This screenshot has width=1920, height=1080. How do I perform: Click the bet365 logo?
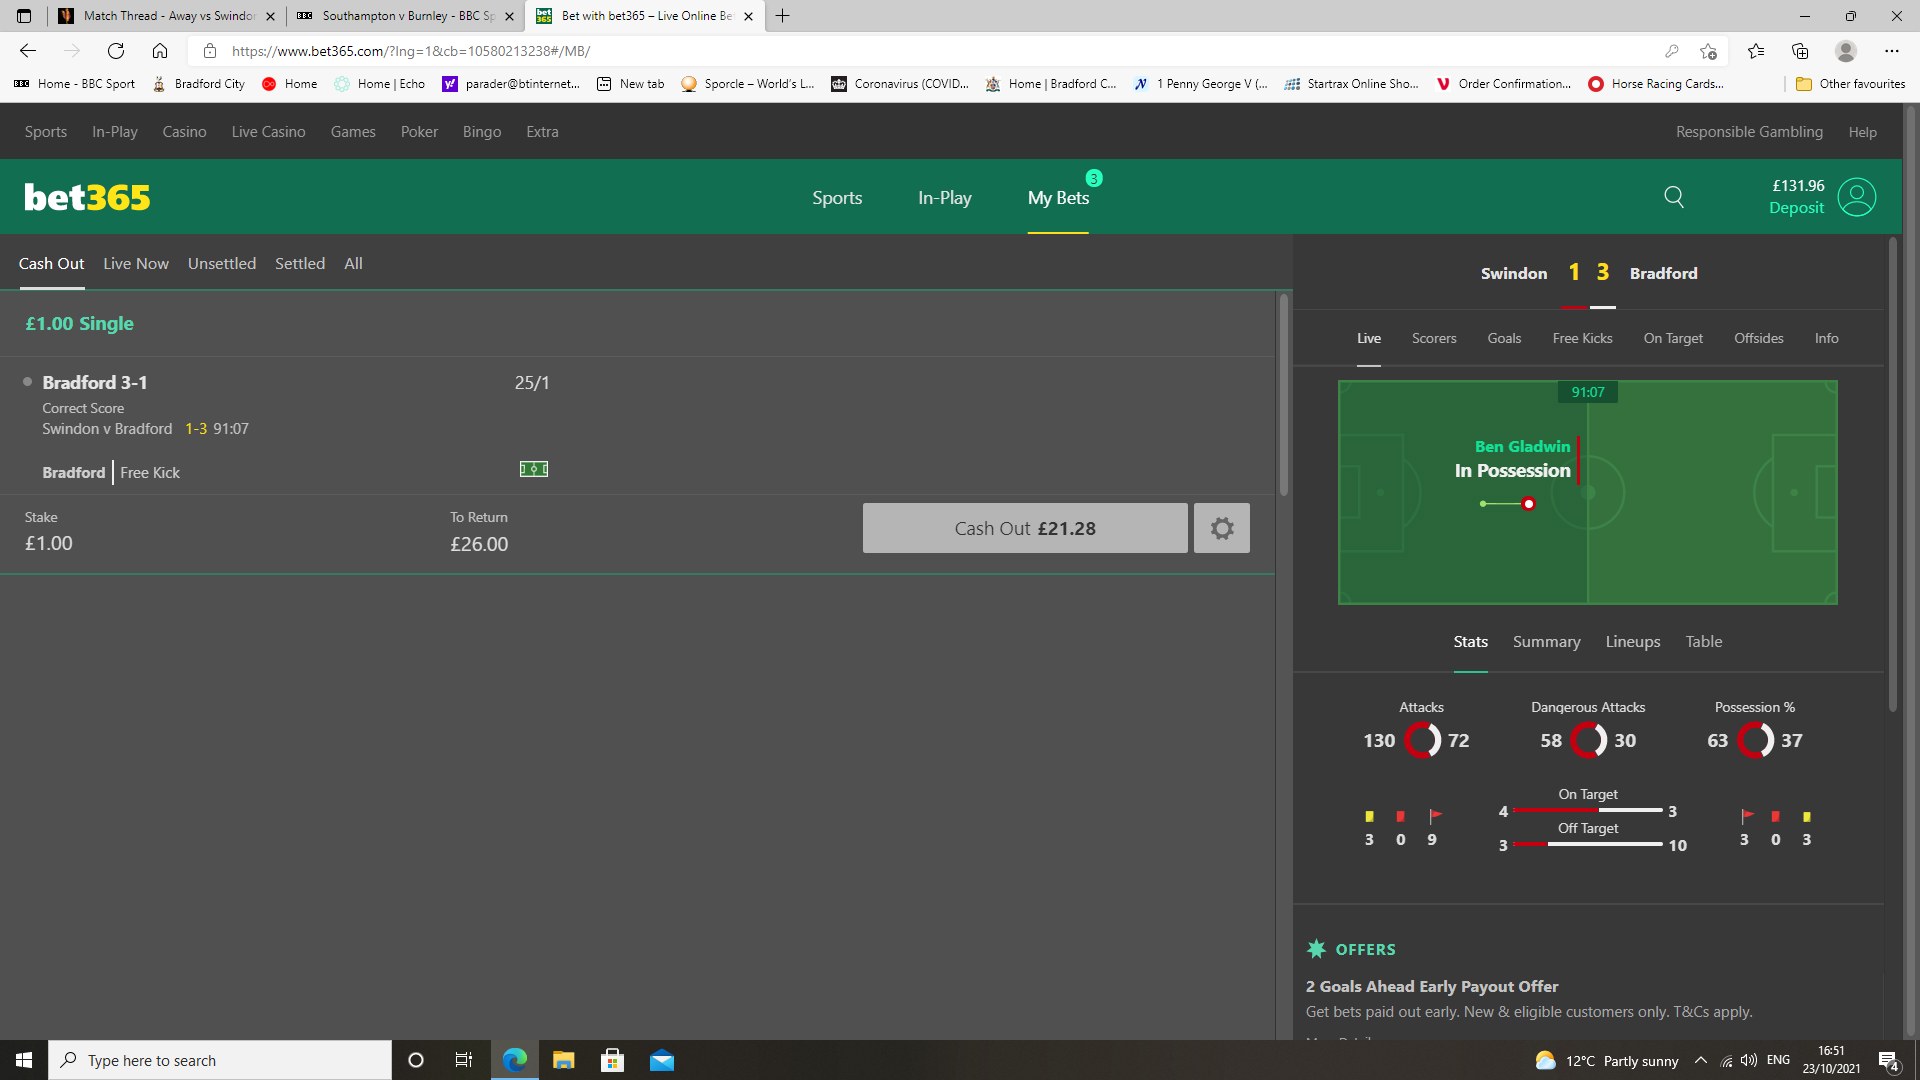[87, 197]
